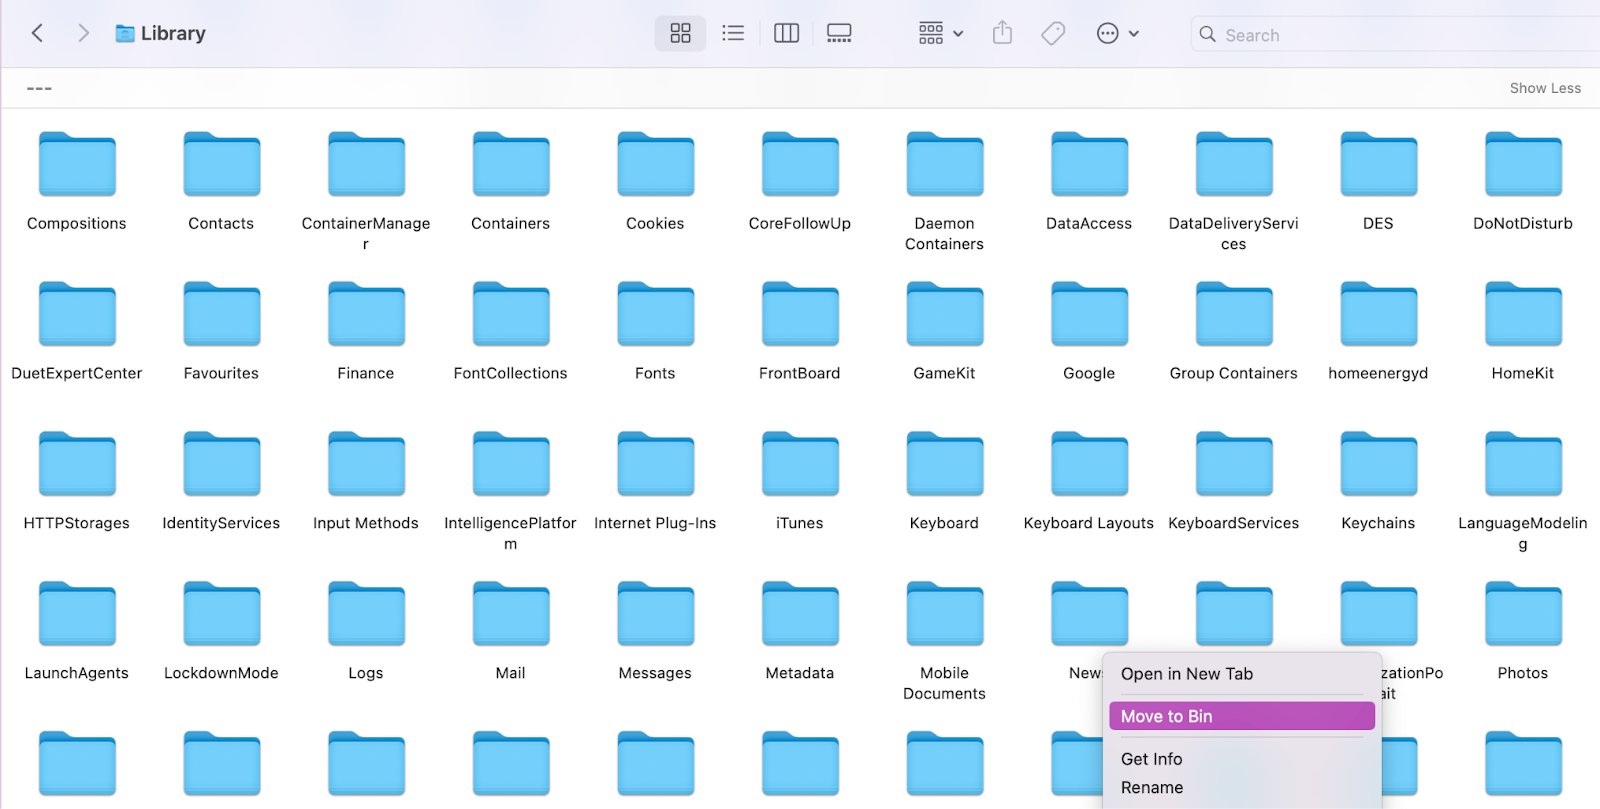Select the DuetExpertCenter folder
The image size is (1600, 809).
77,315
